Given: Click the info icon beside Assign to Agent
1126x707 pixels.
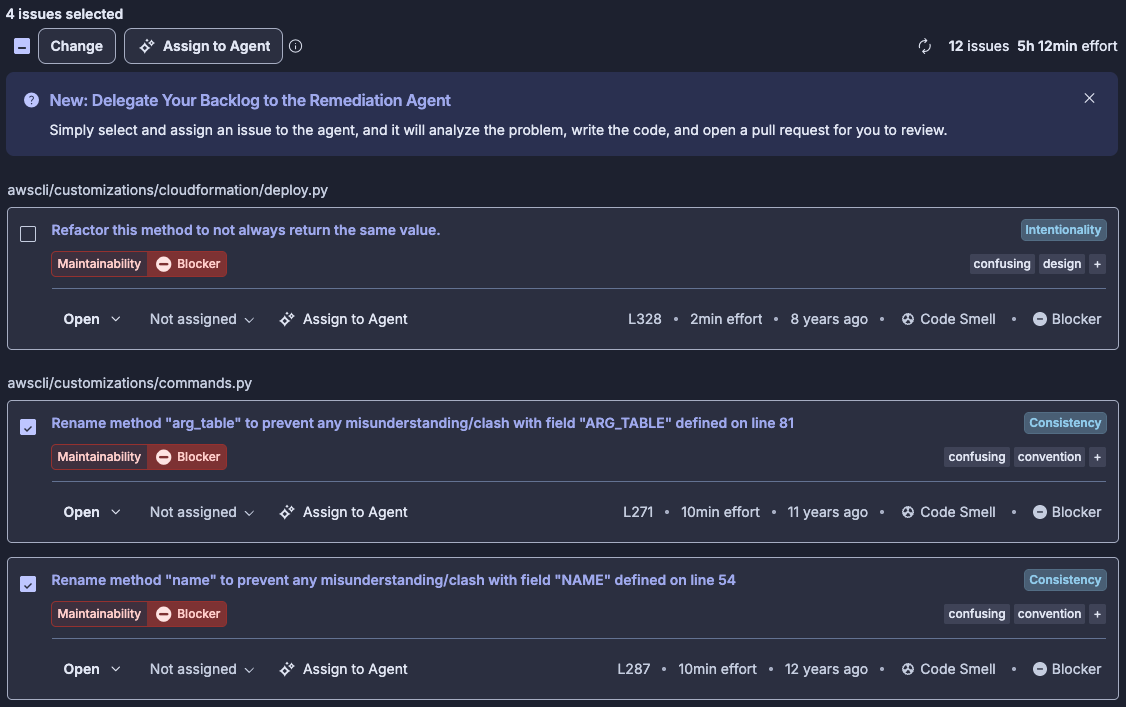Looking at the screenshot, I should pos(295,46).
